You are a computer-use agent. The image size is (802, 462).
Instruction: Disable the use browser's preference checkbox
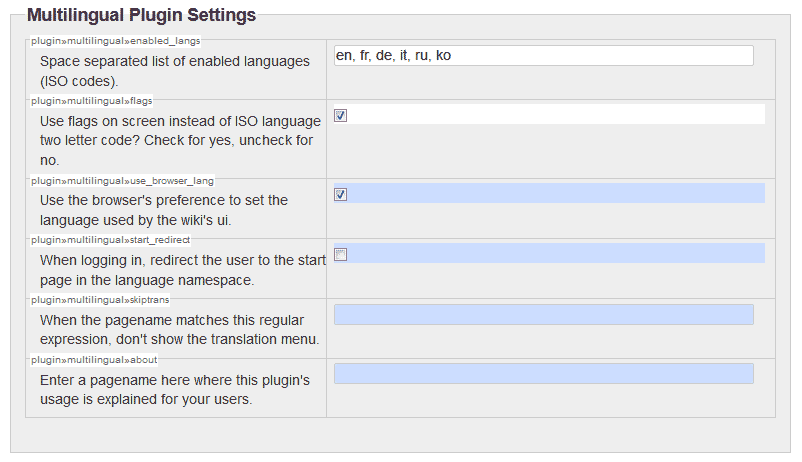341,194
